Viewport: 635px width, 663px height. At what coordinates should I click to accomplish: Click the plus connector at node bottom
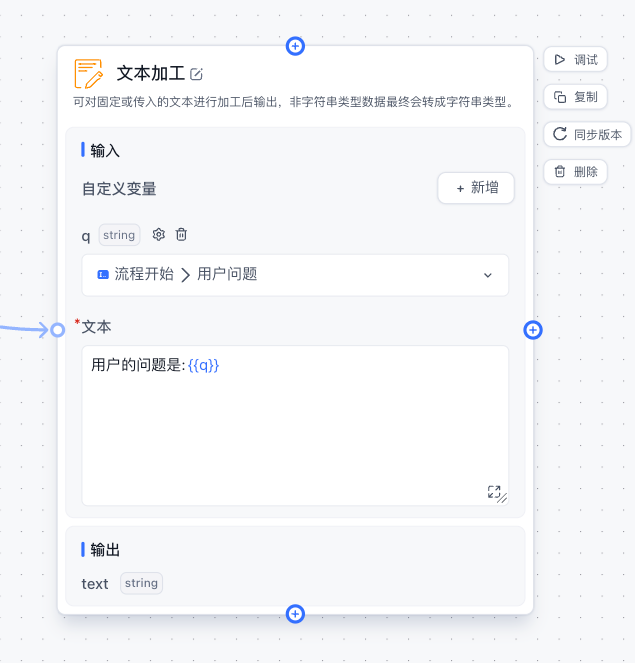pyautogui.click(x=295, y=614)
